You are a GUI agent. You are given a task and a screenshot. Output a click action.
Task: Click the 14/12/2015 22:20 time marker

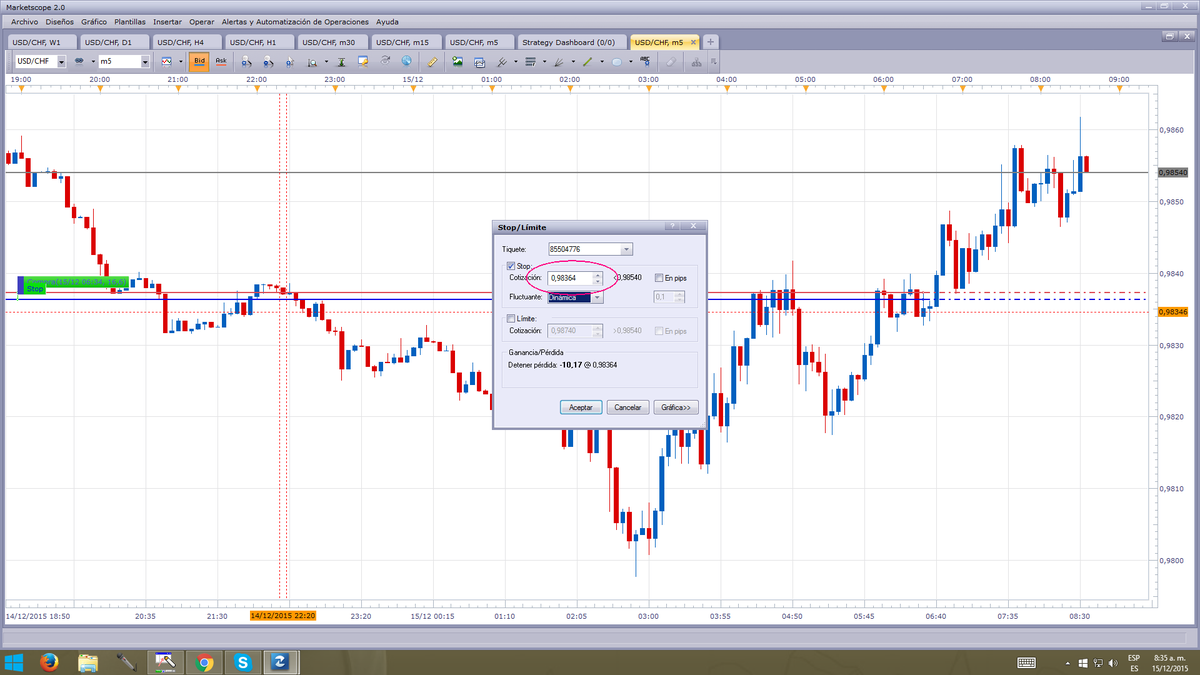(283, 616)
